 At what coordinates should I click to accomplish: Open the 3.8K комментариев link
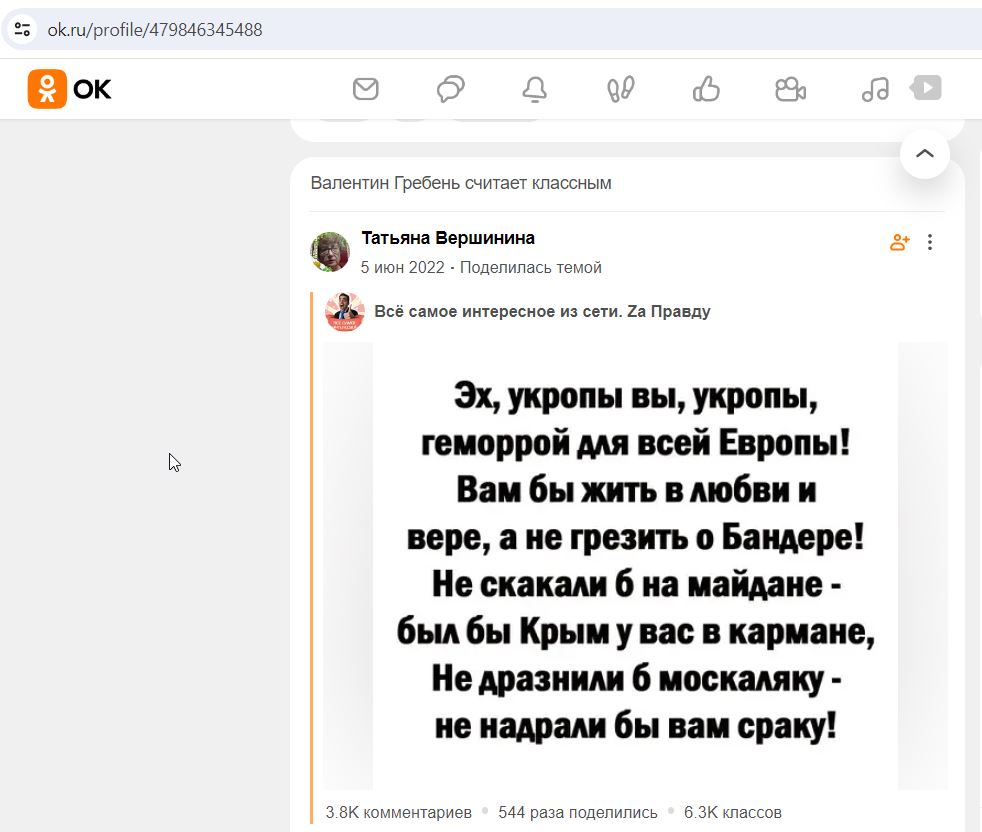pos(398,813)
